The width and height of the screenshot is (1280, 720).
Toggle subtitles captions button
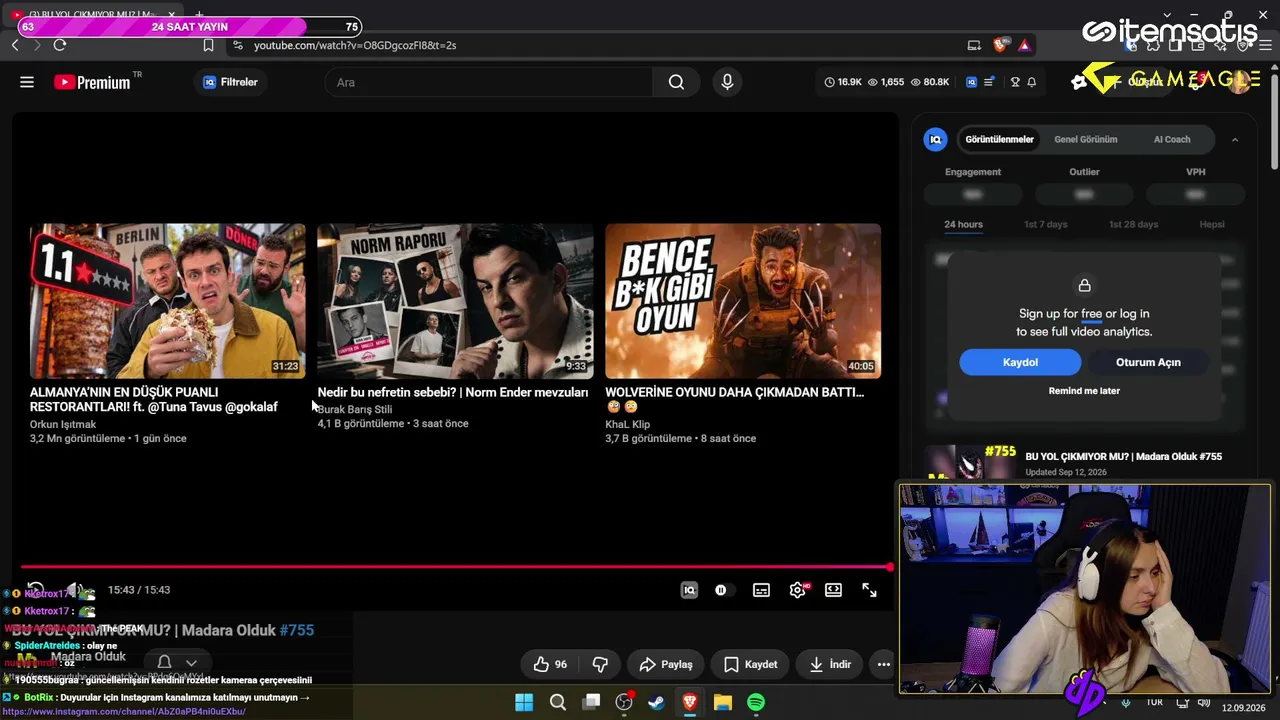pyautogui.click(x=761, y=590)
